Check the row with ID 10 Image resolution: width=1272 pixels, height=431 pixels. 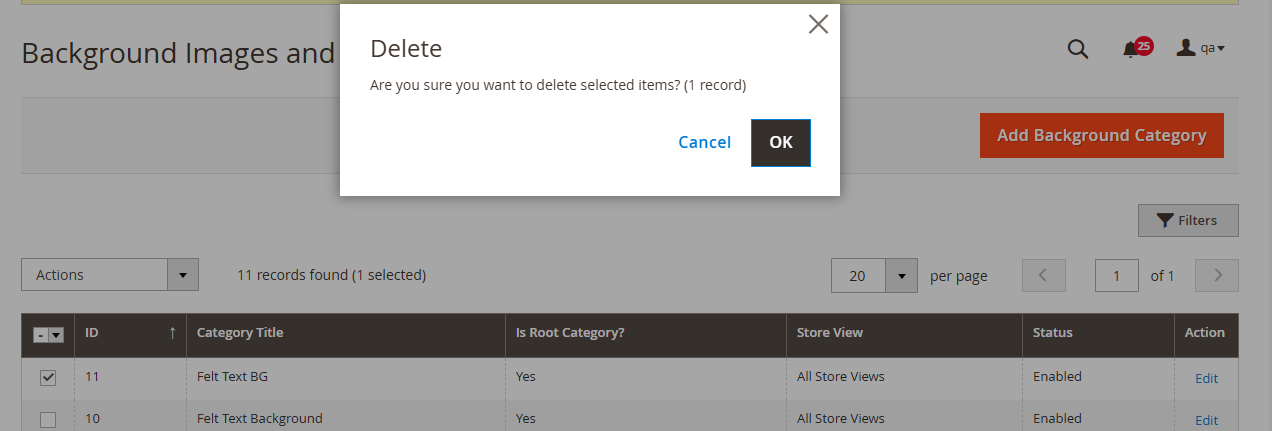click(x=48, y=420)
